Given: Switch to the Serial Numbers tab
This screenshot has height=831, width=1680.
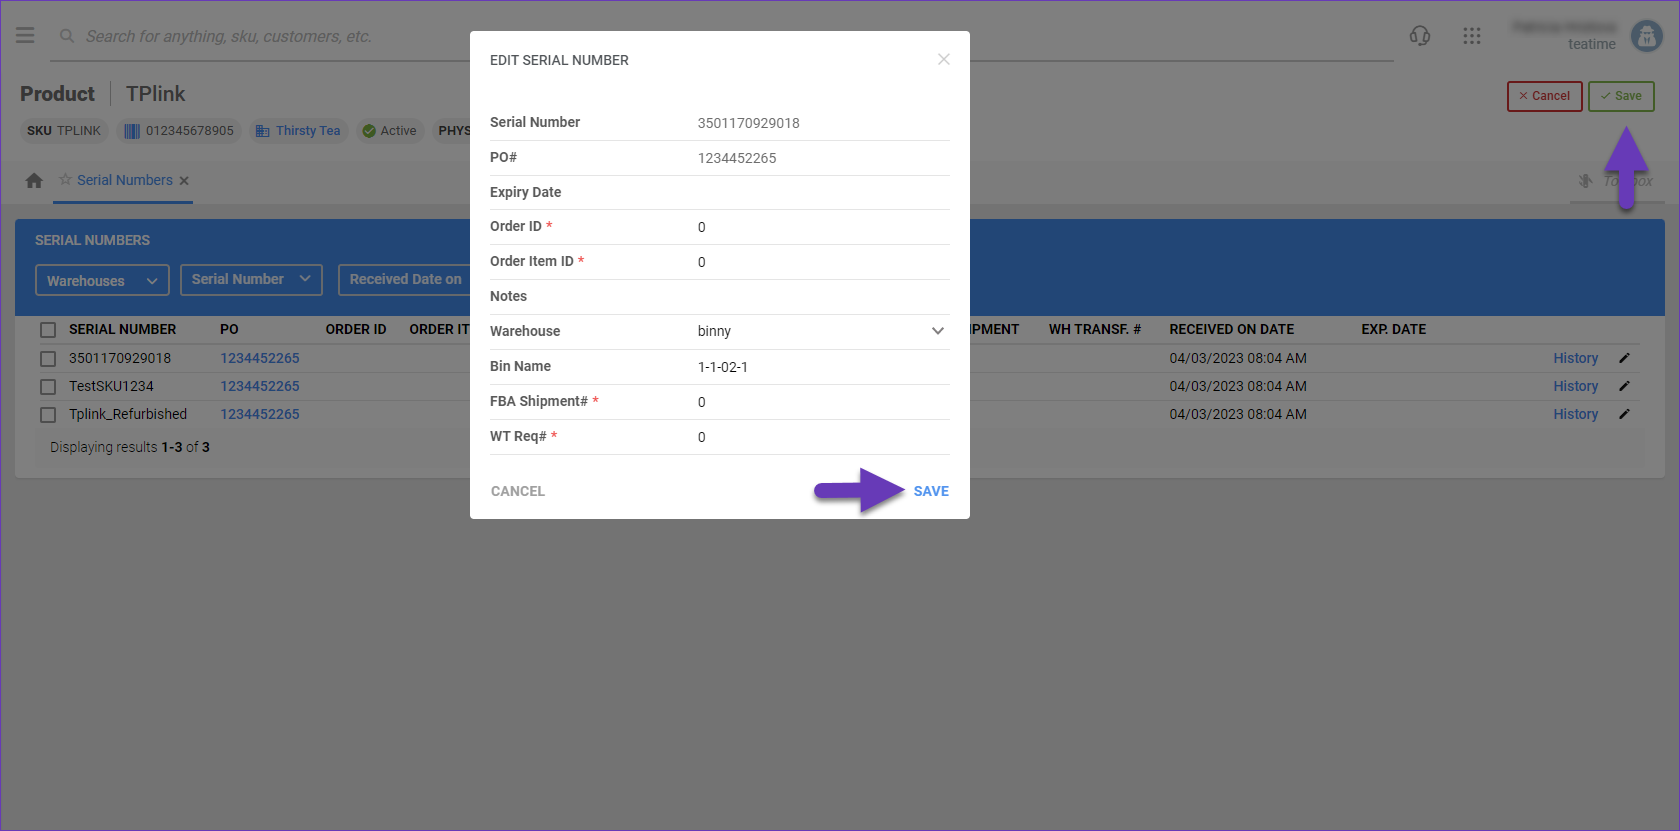Looking at the screenshot, I should [125, 181].
